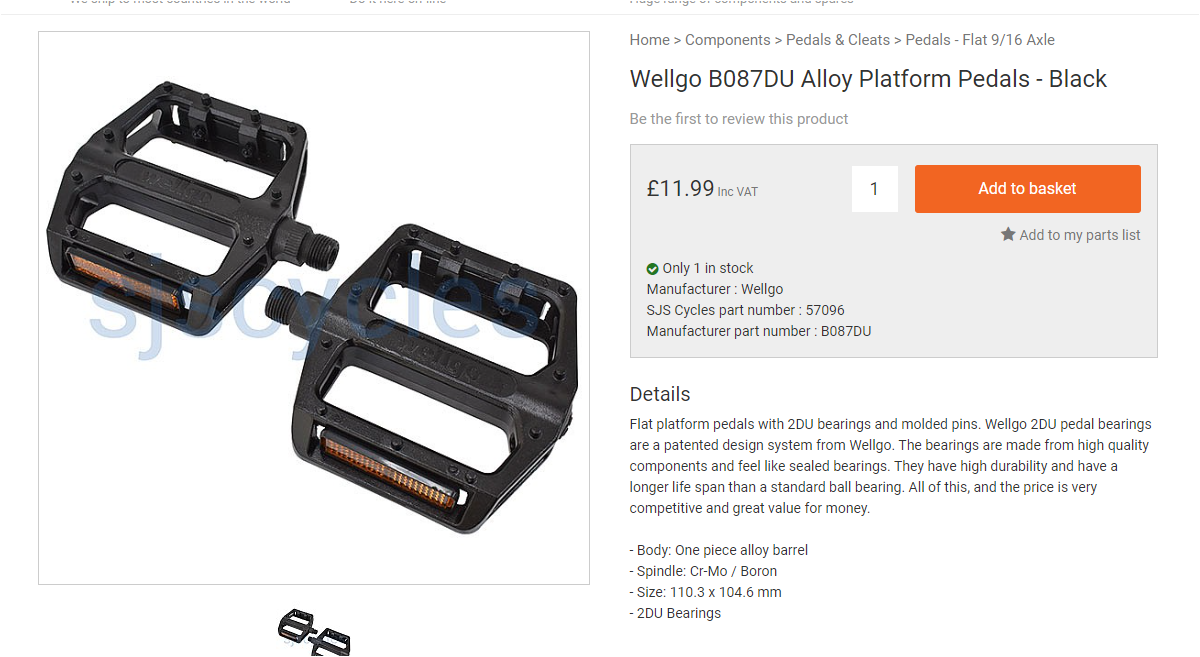1200x657 pixels.
Task: Click the £11.99 price text
Action: click(681, 188)
